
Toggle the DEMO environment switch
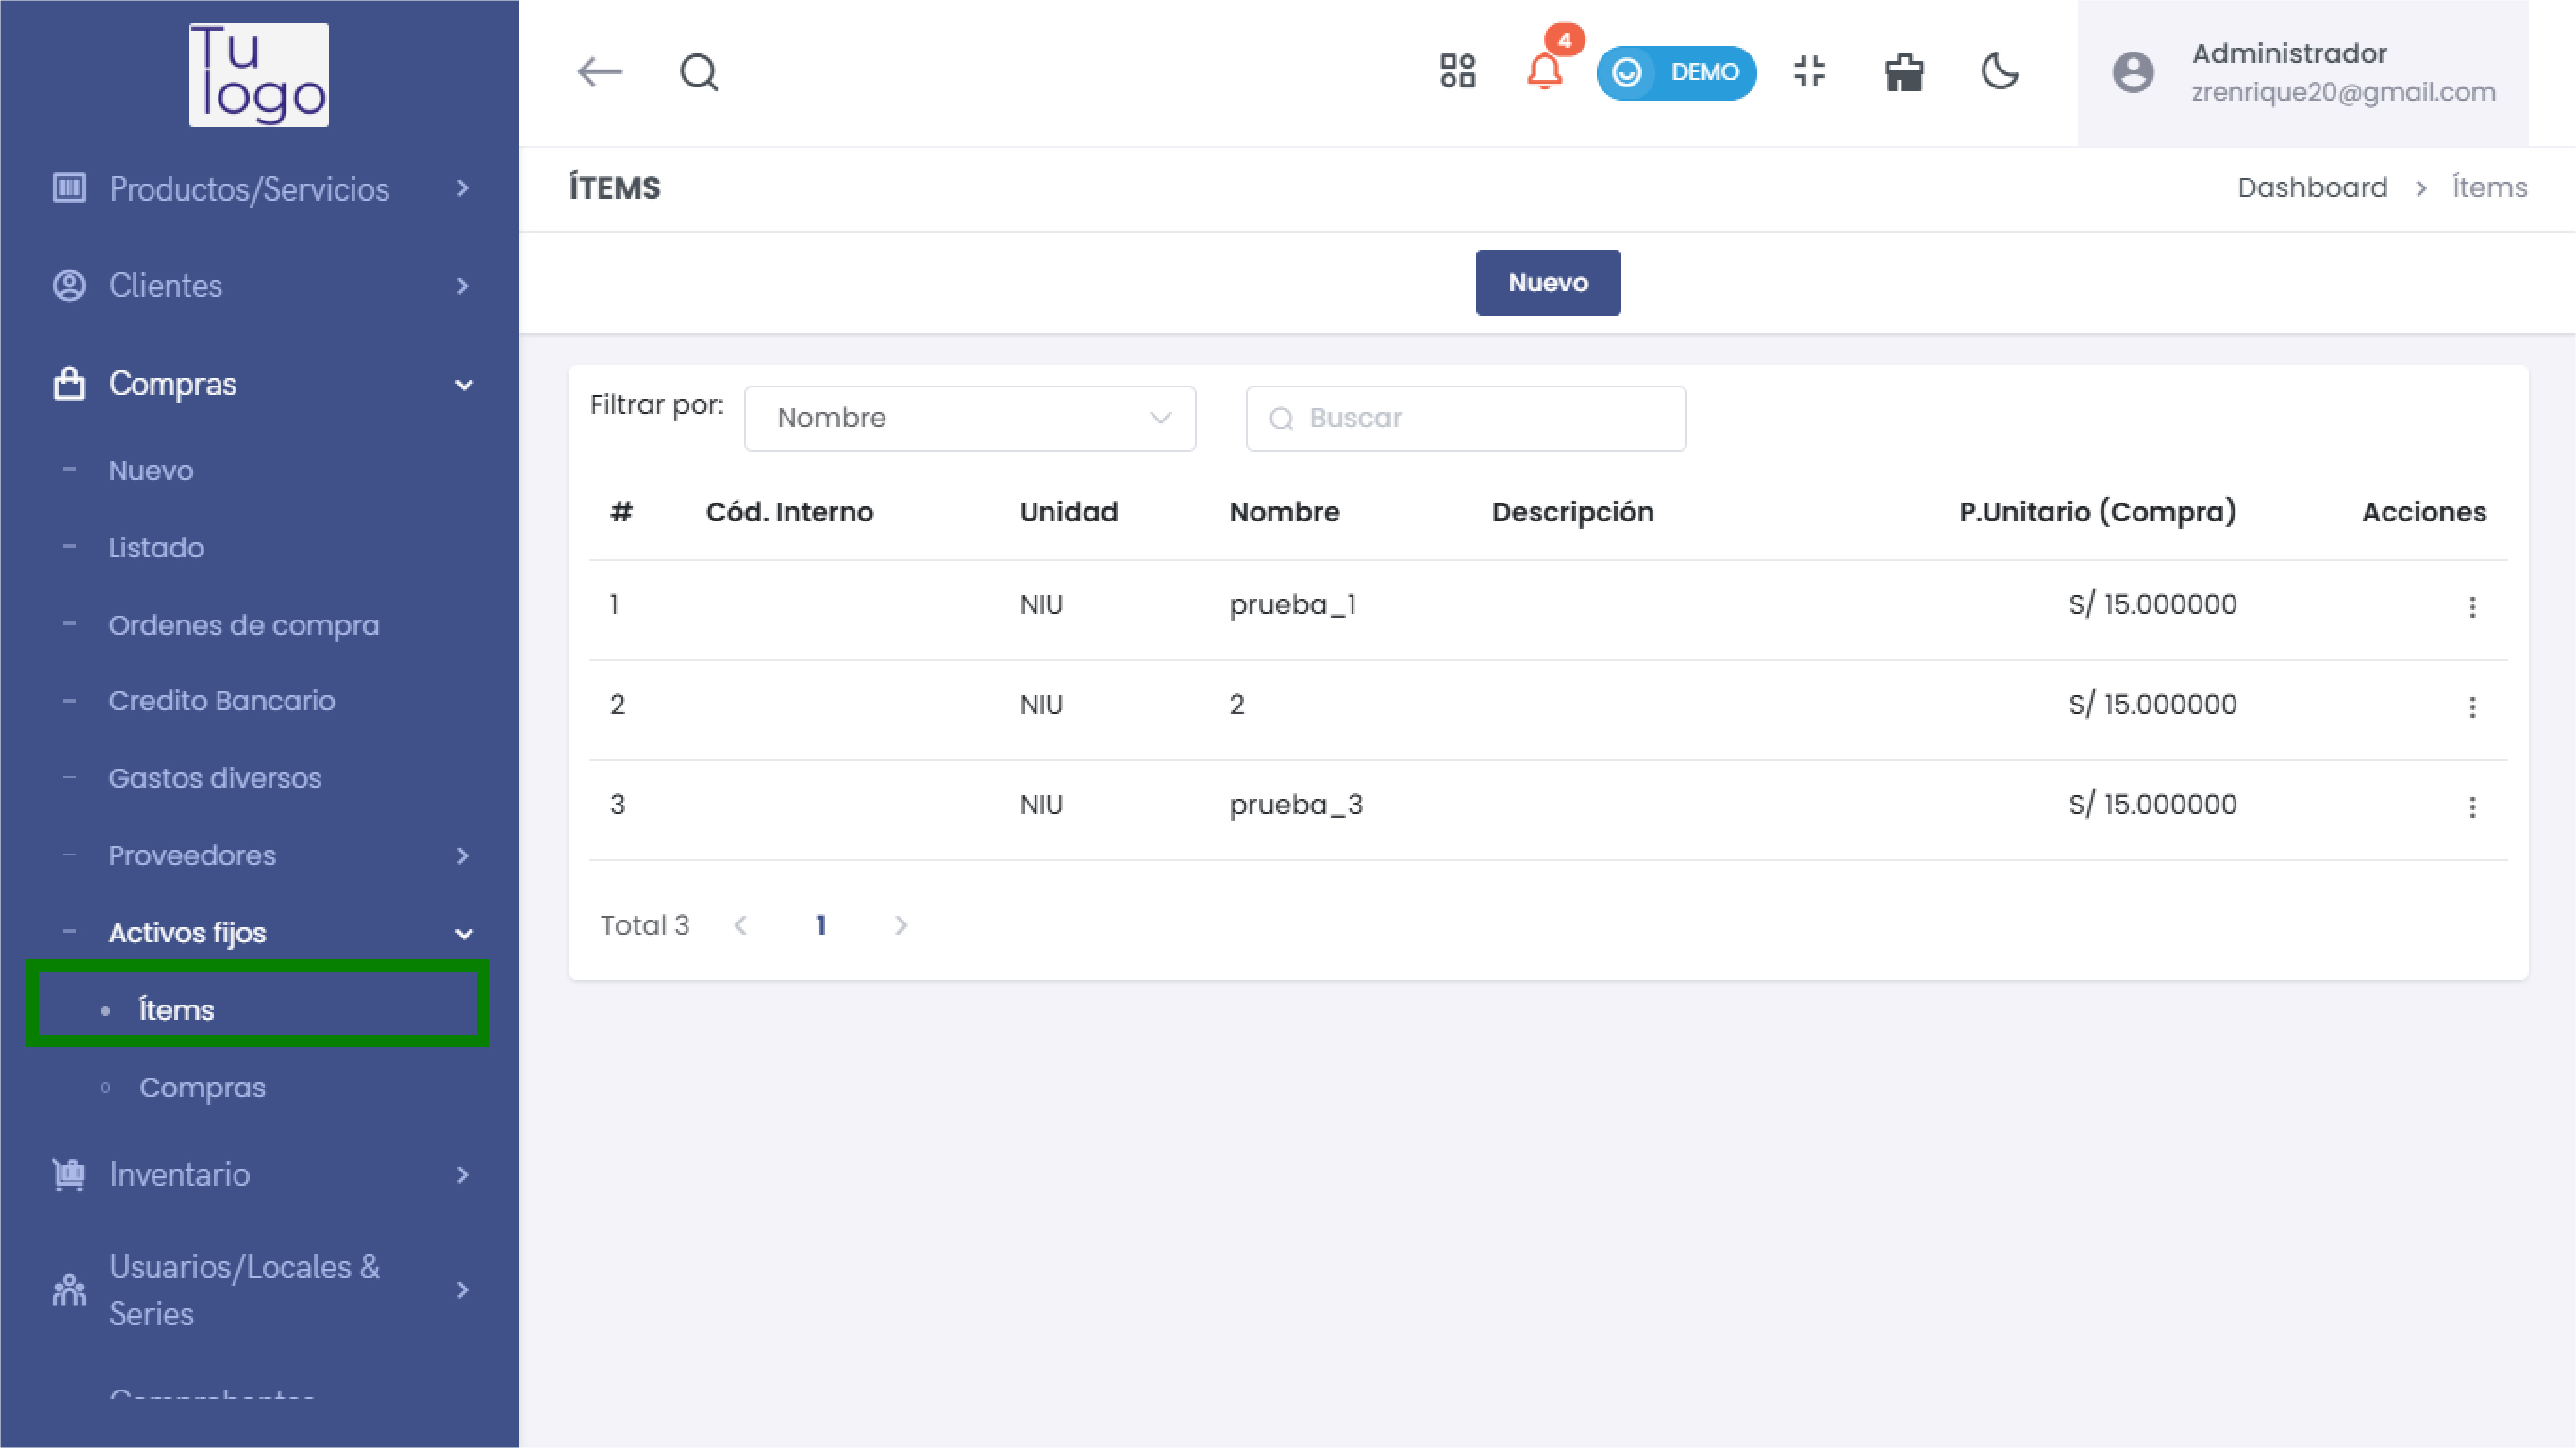(x=1676, y=72)
